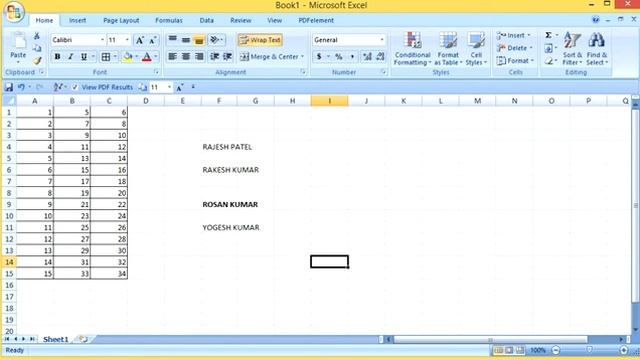Open the Number dialog launcher
This screenshot has height=360, width=640.
[x=384, y=72]
